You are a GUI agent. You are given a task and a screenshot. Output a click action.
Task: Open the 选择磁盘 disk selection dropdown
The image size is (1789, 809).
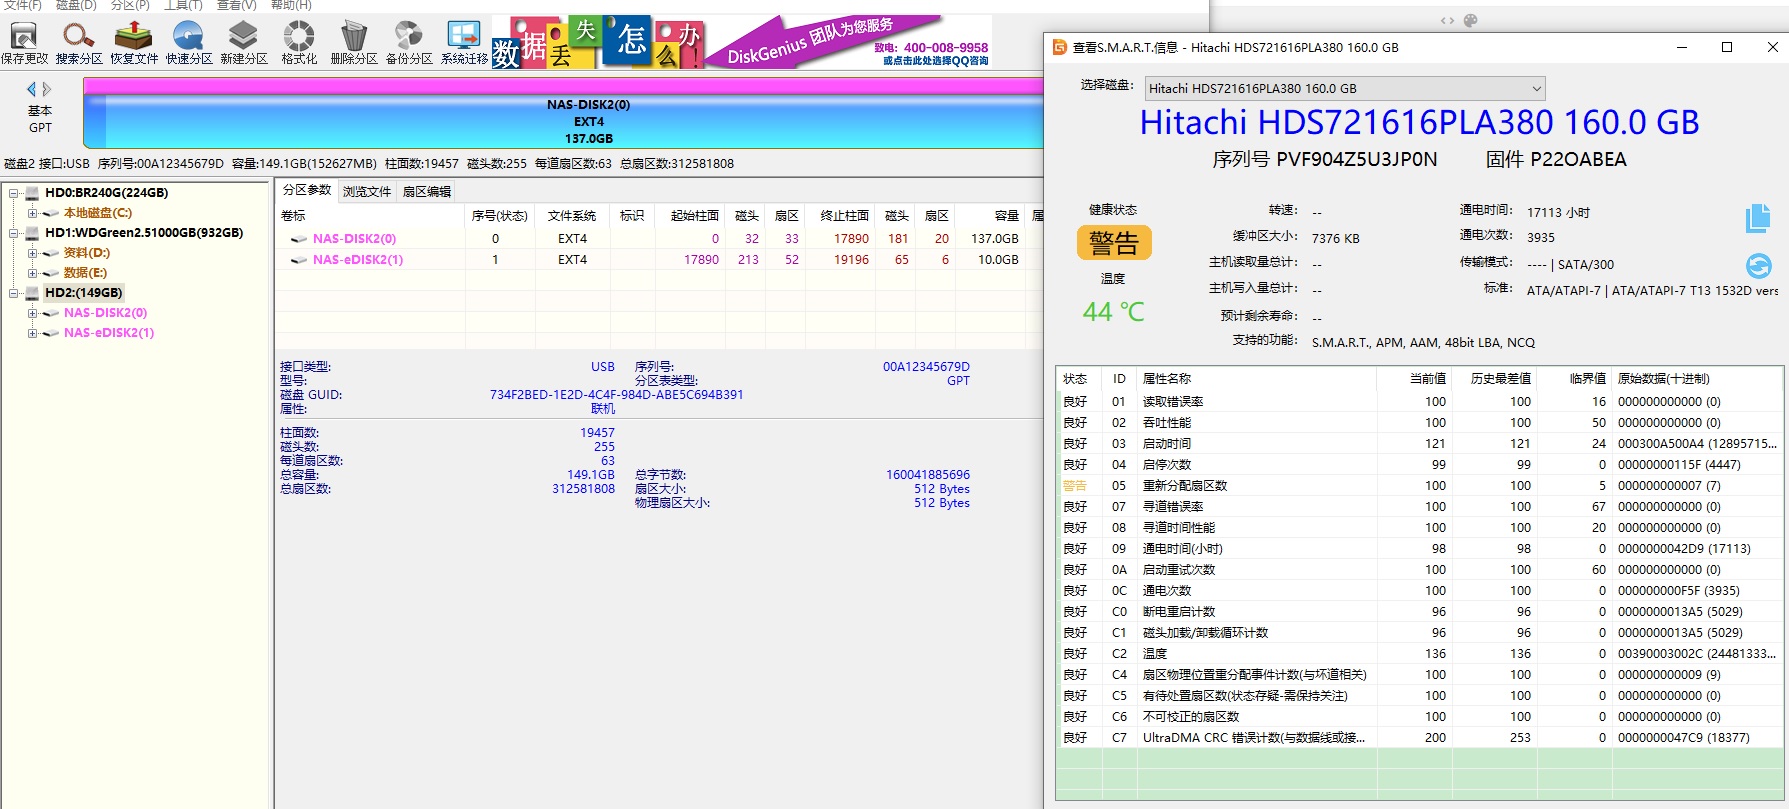pyautogui.click(x=1345, y=88)
